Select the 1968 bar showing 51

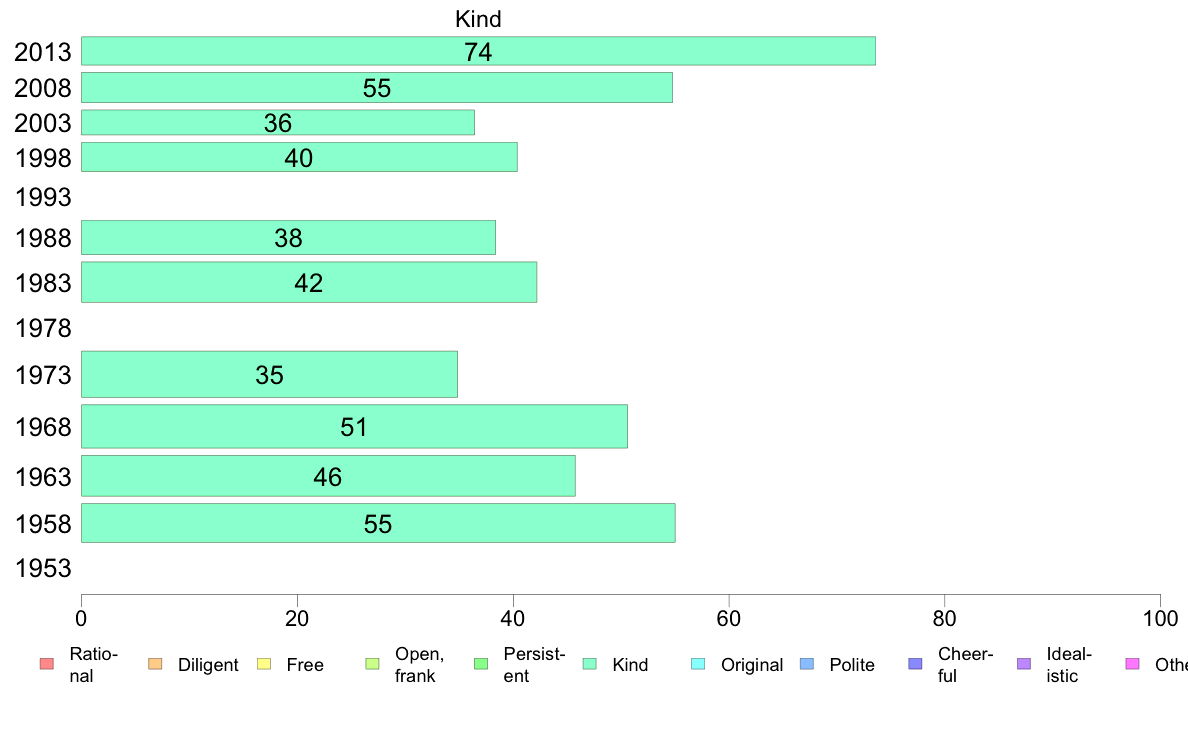point(354,426)
